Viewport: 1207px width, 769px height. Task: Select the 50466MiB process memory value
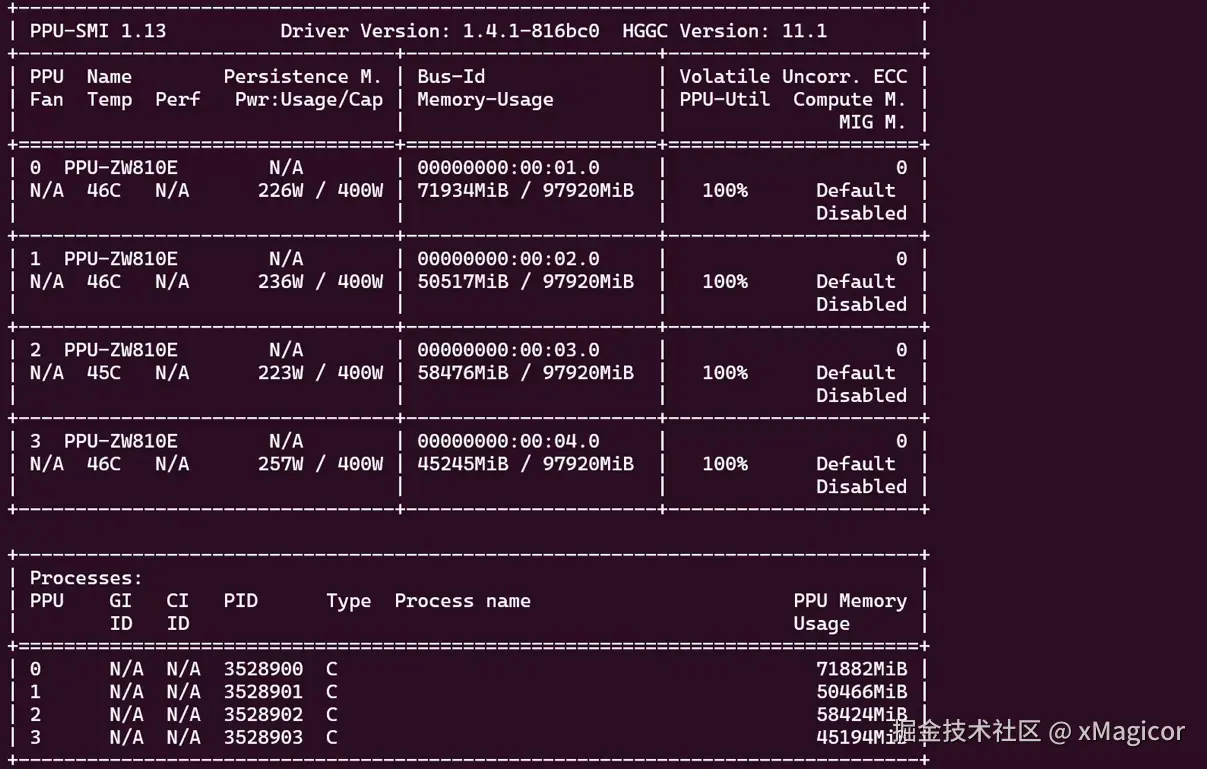[x=861, y=691]
